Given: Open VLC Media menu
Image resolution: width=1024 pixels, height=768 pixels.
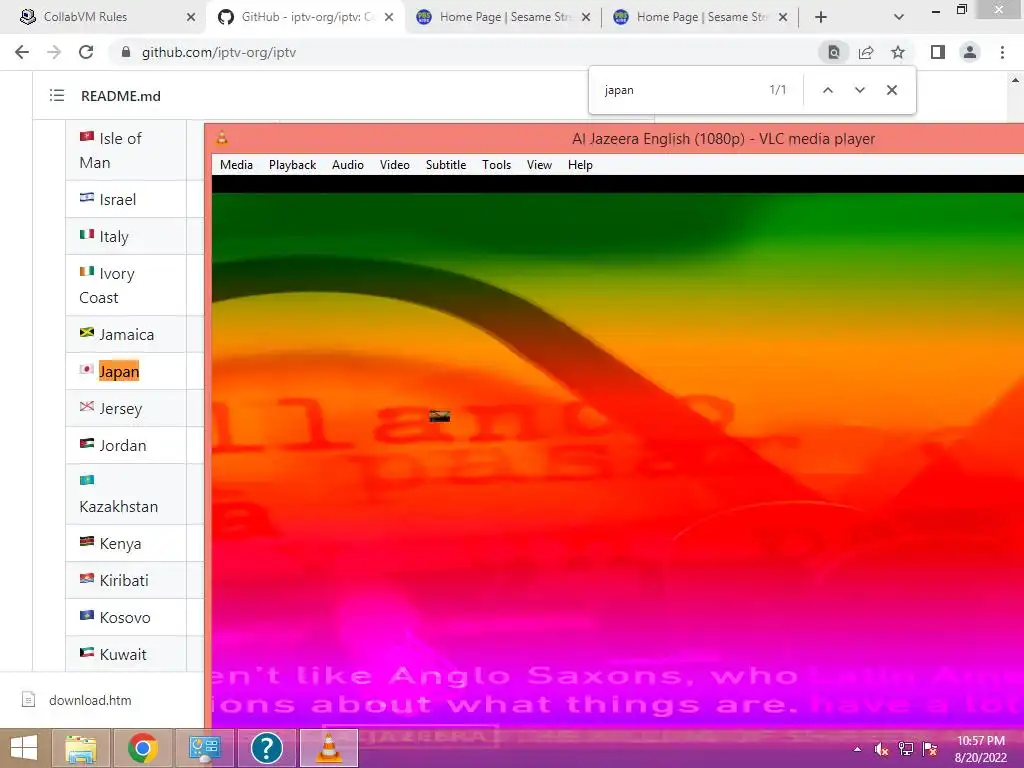Looking at the screenshot, I should (236, 165).
